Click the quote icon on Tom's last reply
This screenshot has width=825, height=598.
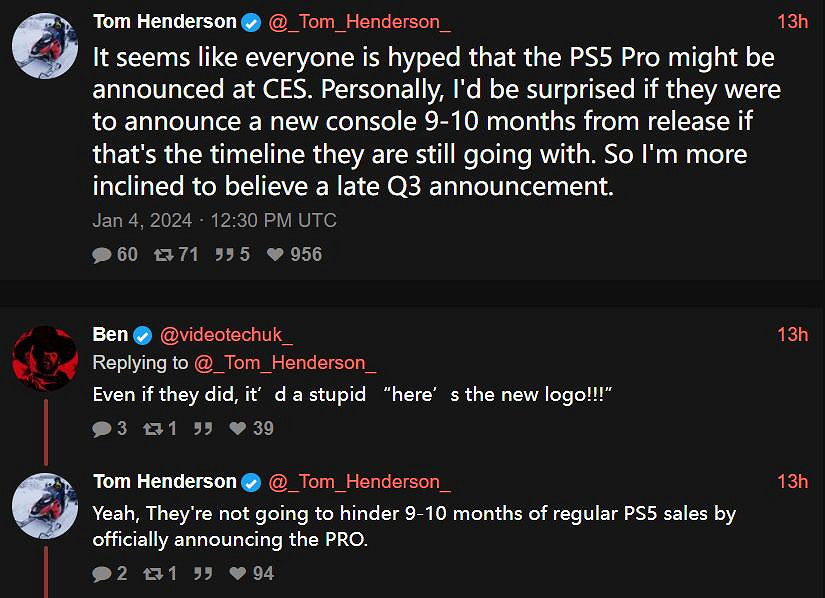pos(202,574)
